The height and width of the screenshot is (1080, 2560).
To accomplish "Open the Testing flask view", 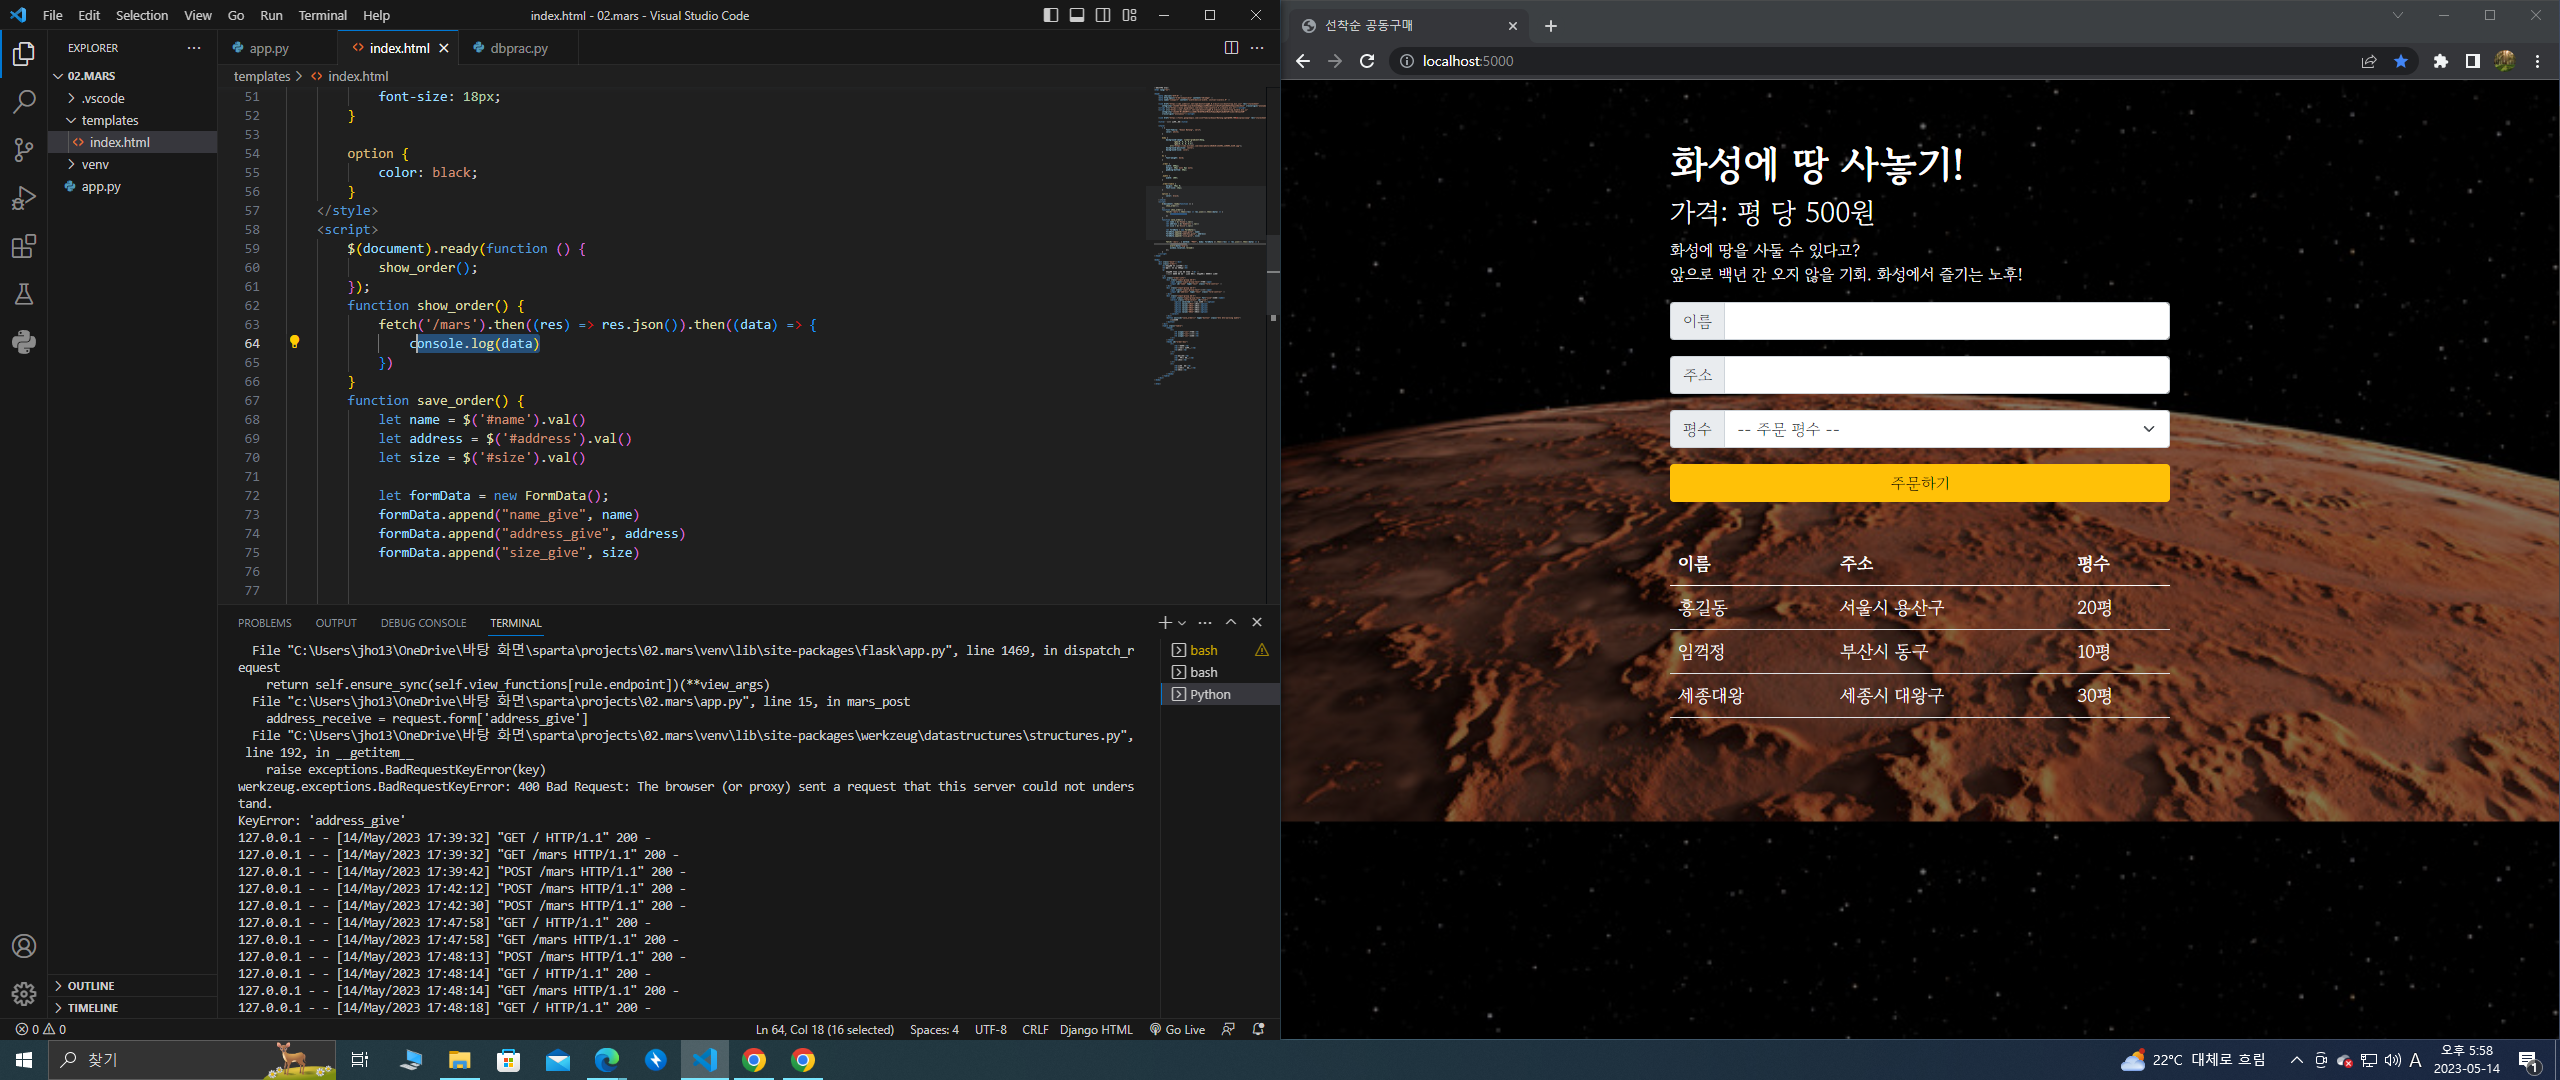I will click(x=24, y=294).
